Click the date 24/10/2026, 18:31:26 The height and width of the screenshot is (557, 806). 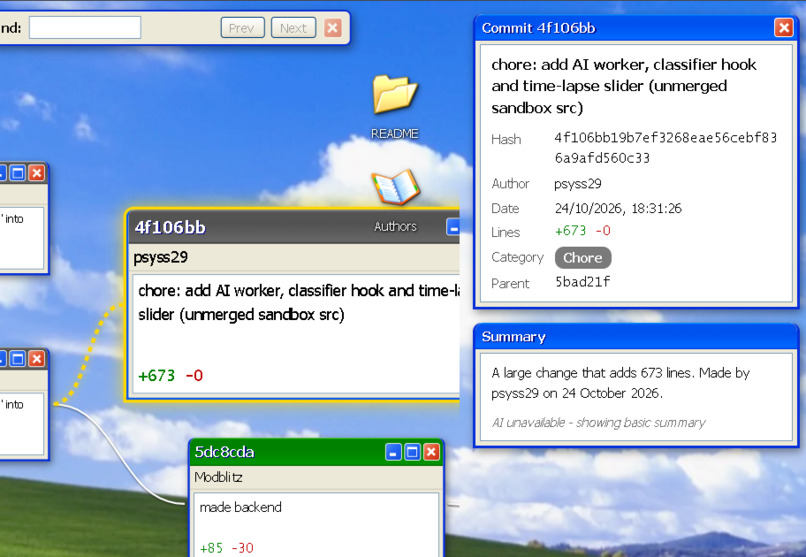[x=618, y=208]
